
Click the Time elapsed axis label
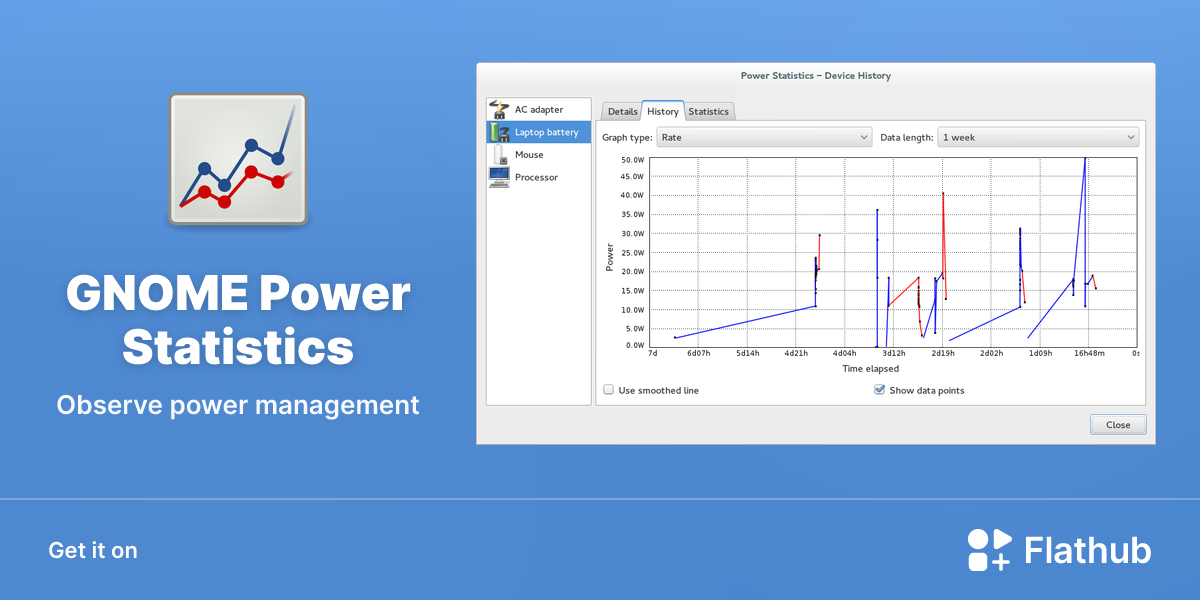pyautogui.click(x=870, y=369)
